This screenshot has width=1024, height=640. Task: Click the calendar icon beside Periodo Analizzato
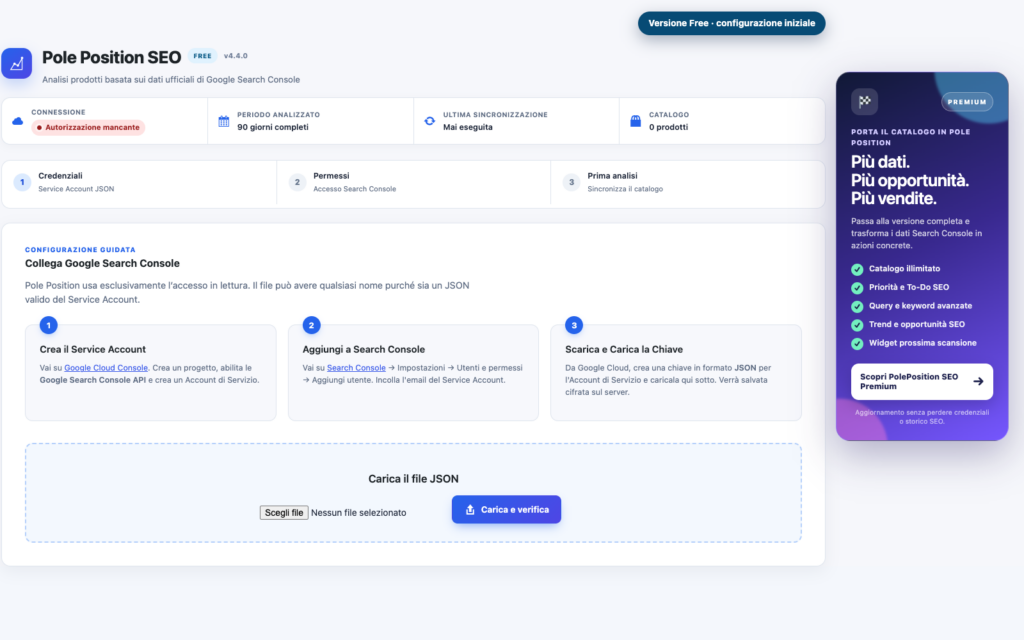point(223,121)
